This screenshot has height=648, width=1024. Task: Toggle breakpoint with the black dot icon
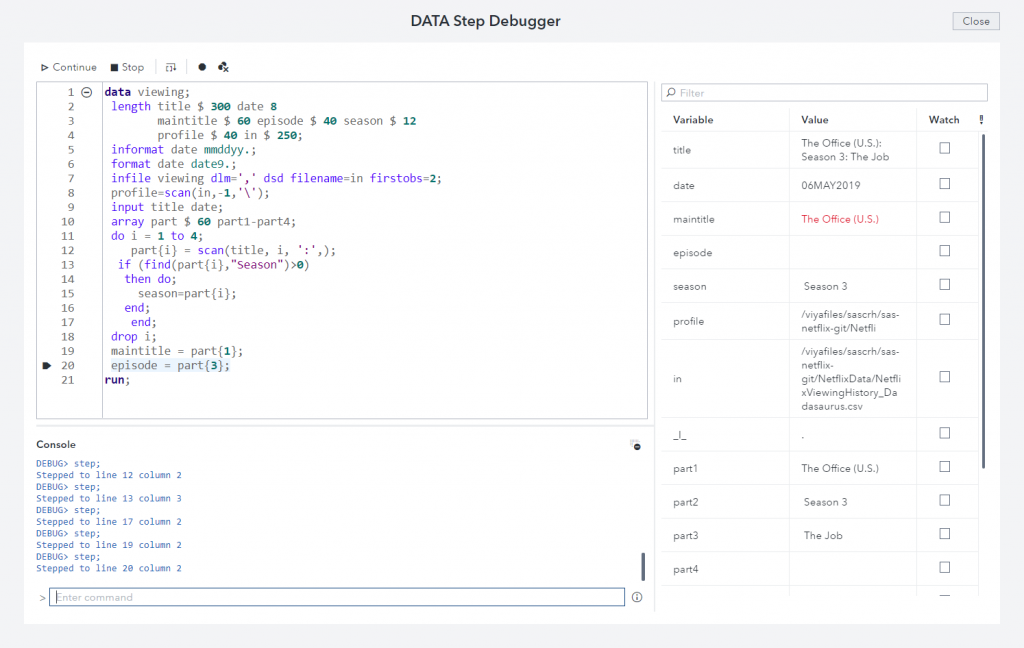(202, 67)
